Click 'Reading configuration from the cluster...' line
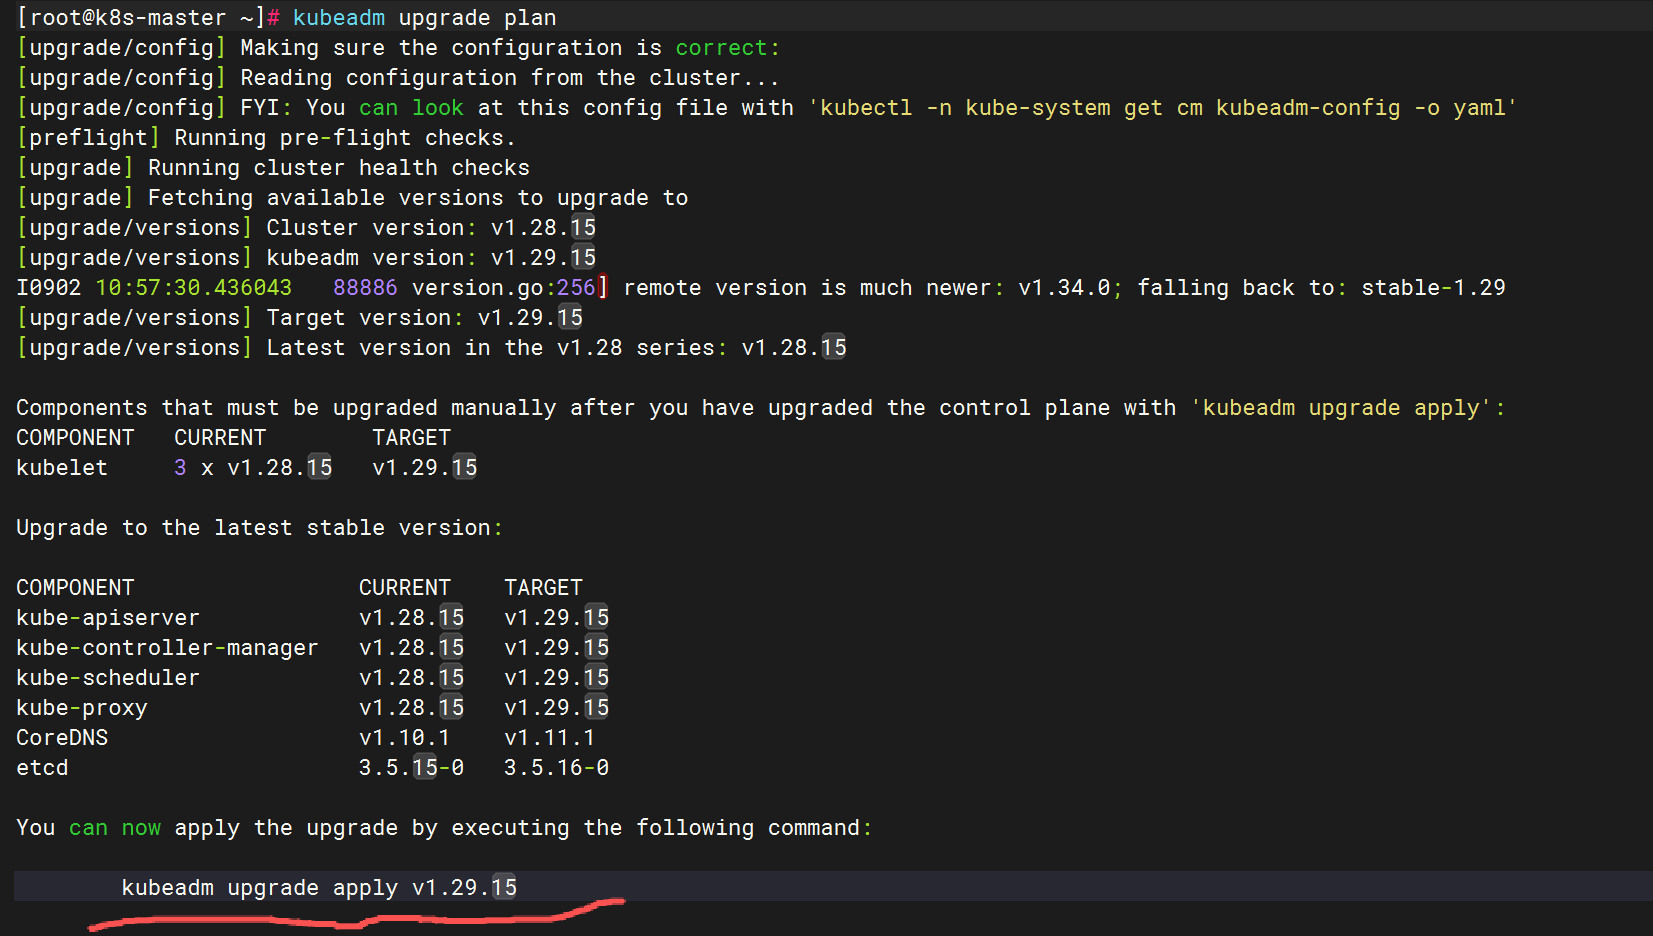This screenshot has width=1653, height=936. (x=510, y=78)
